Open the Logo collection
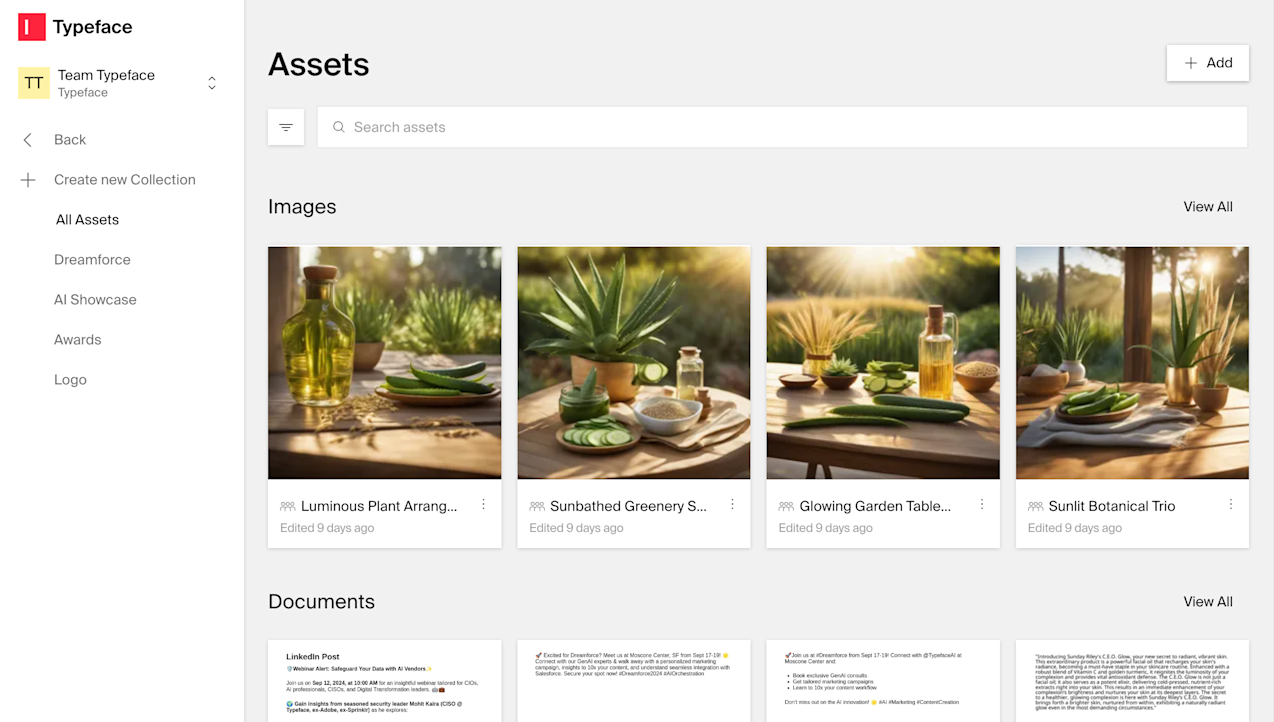This screenshot has height=722, width=1274. [x=70, y=380]
